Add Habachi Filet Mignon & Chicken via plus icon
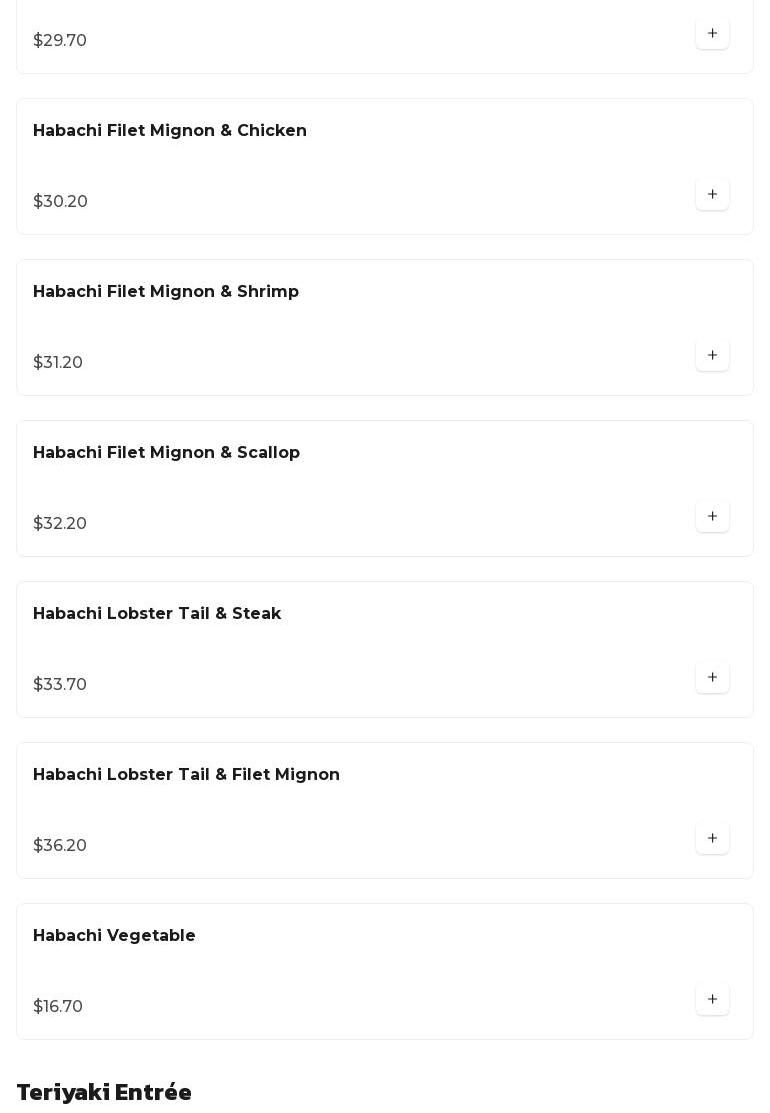This screenshot has height=1113, width=770. pos(712,194)
